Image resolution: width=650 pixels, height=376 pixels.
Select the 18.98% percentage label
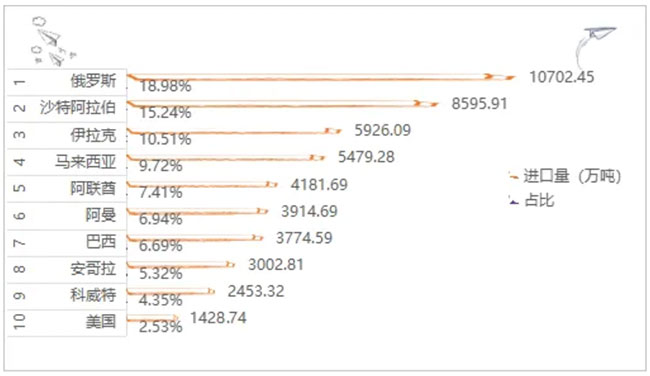coord(165,86)
